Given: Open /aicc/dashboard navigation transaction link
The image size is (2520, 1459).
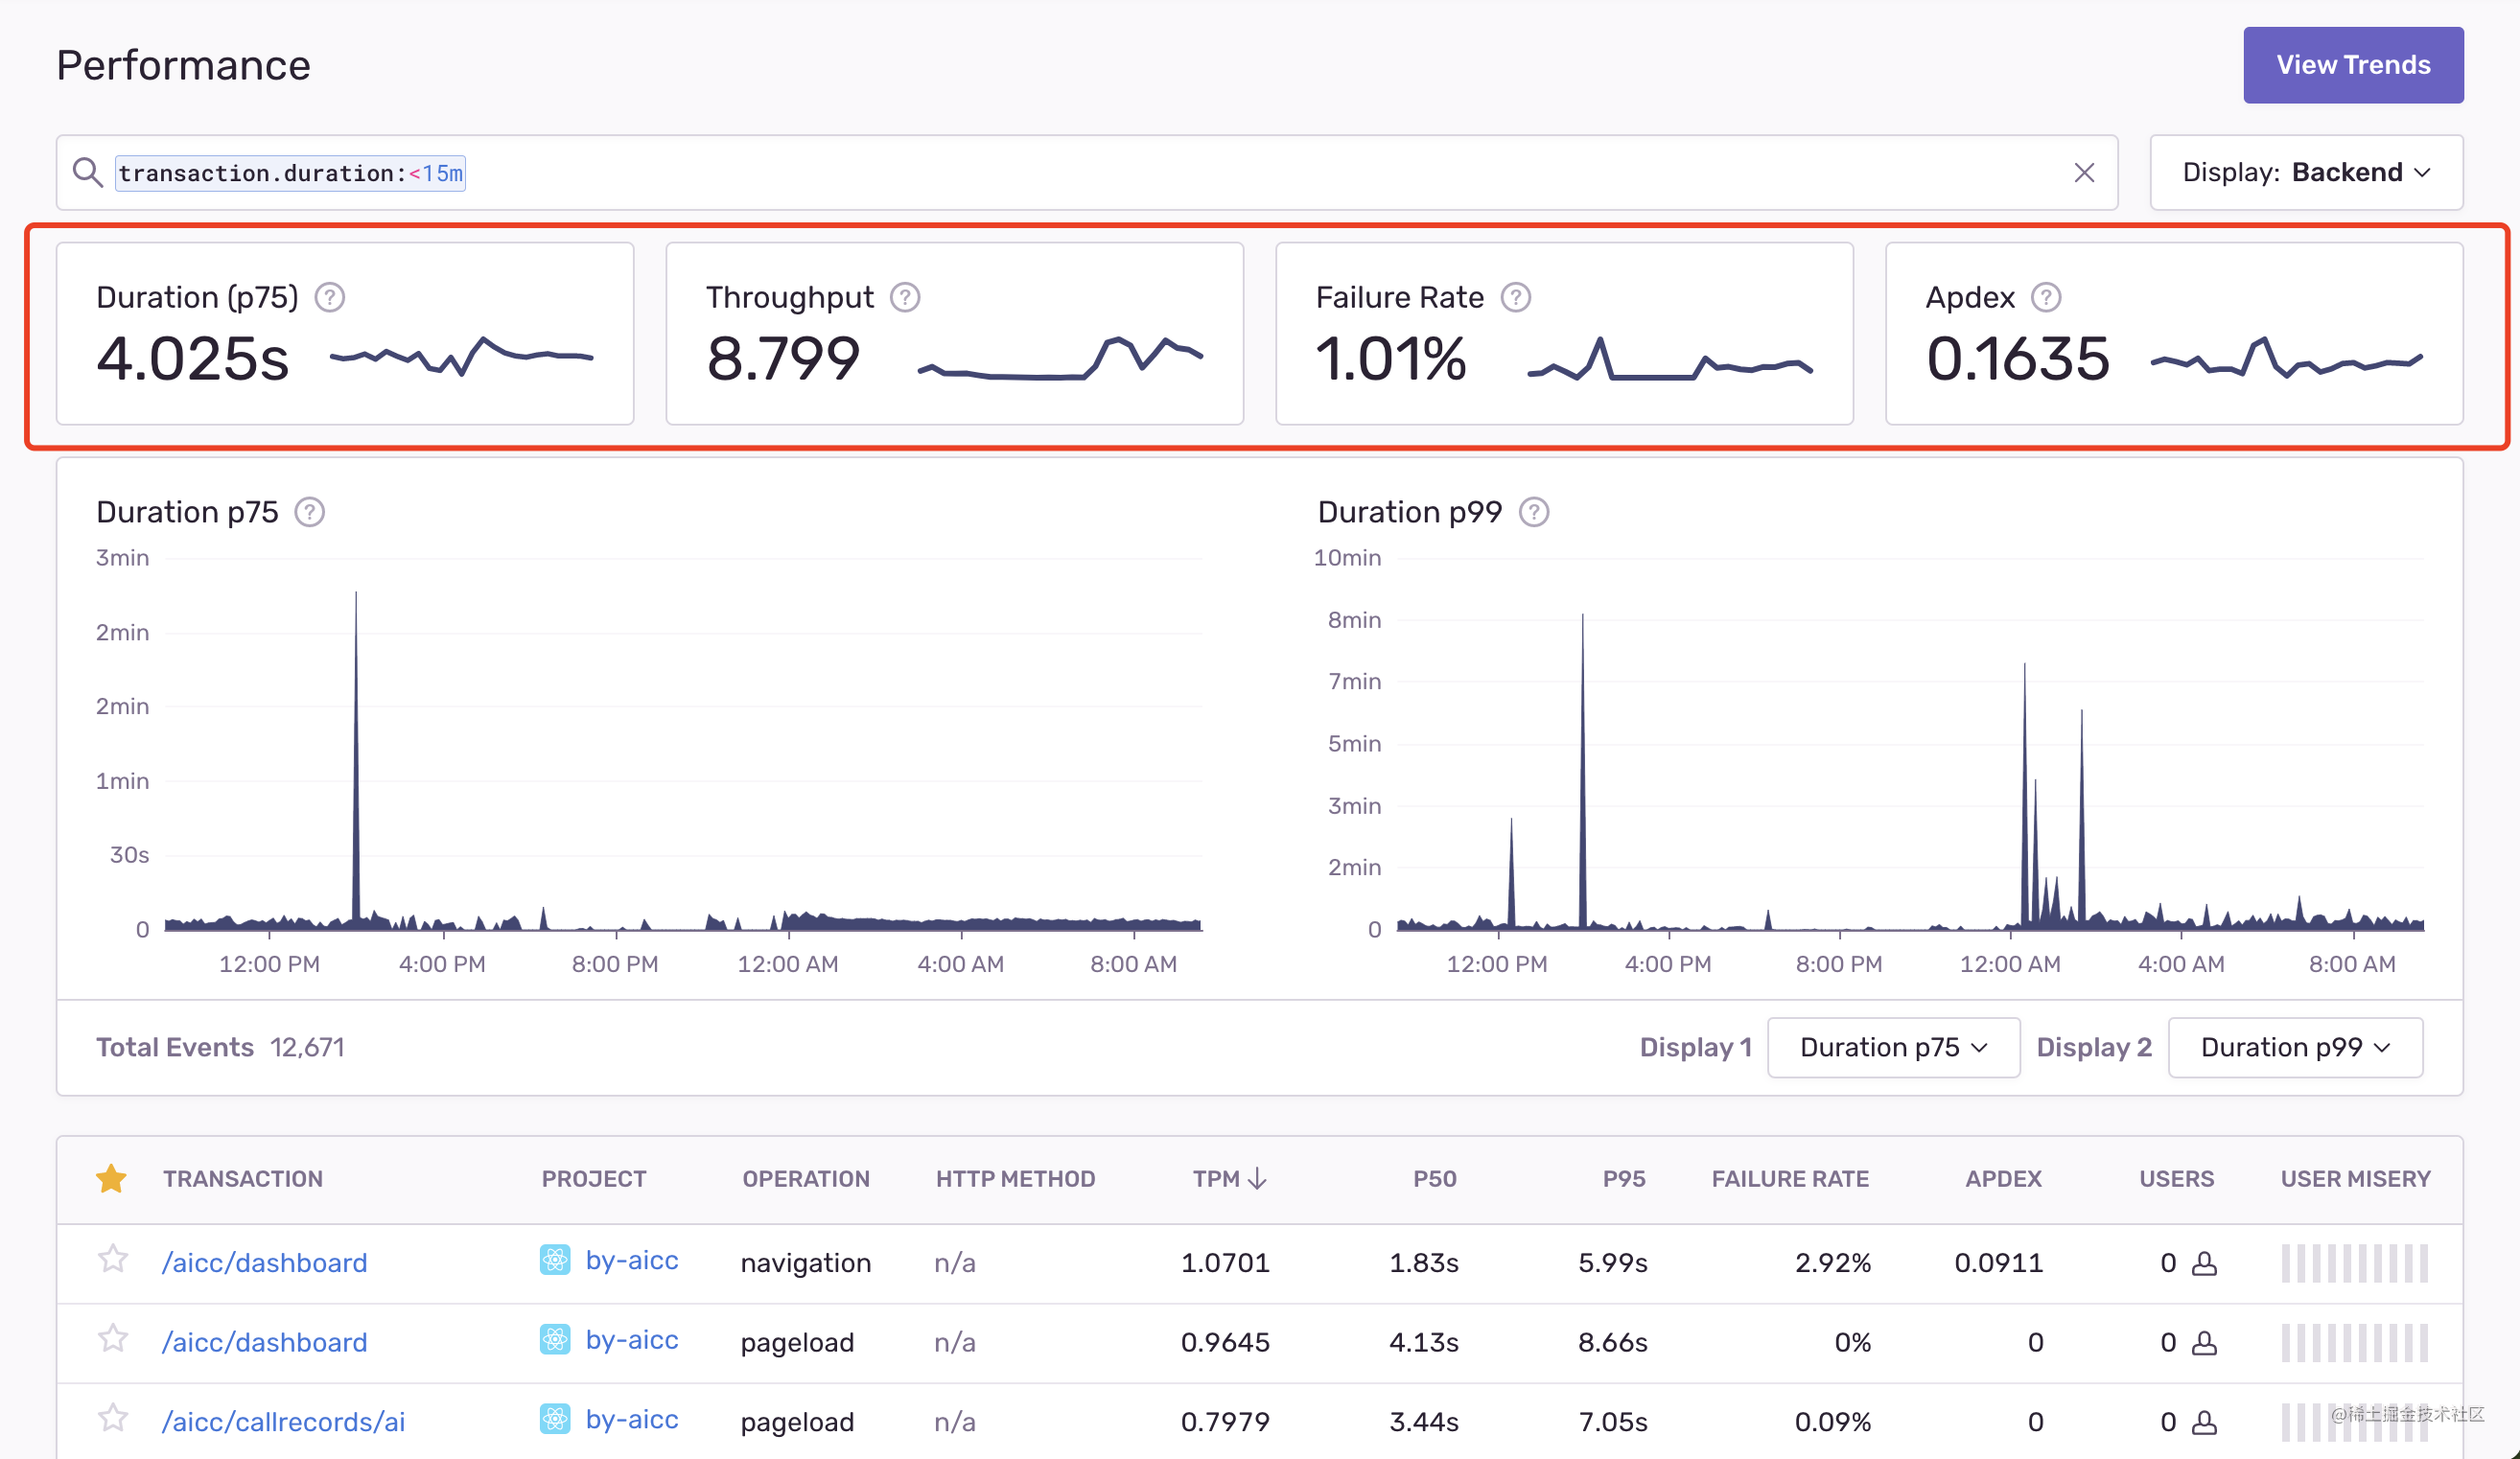Looking at the screenshot, I should pyautogui.click(x=264, y=1262).
